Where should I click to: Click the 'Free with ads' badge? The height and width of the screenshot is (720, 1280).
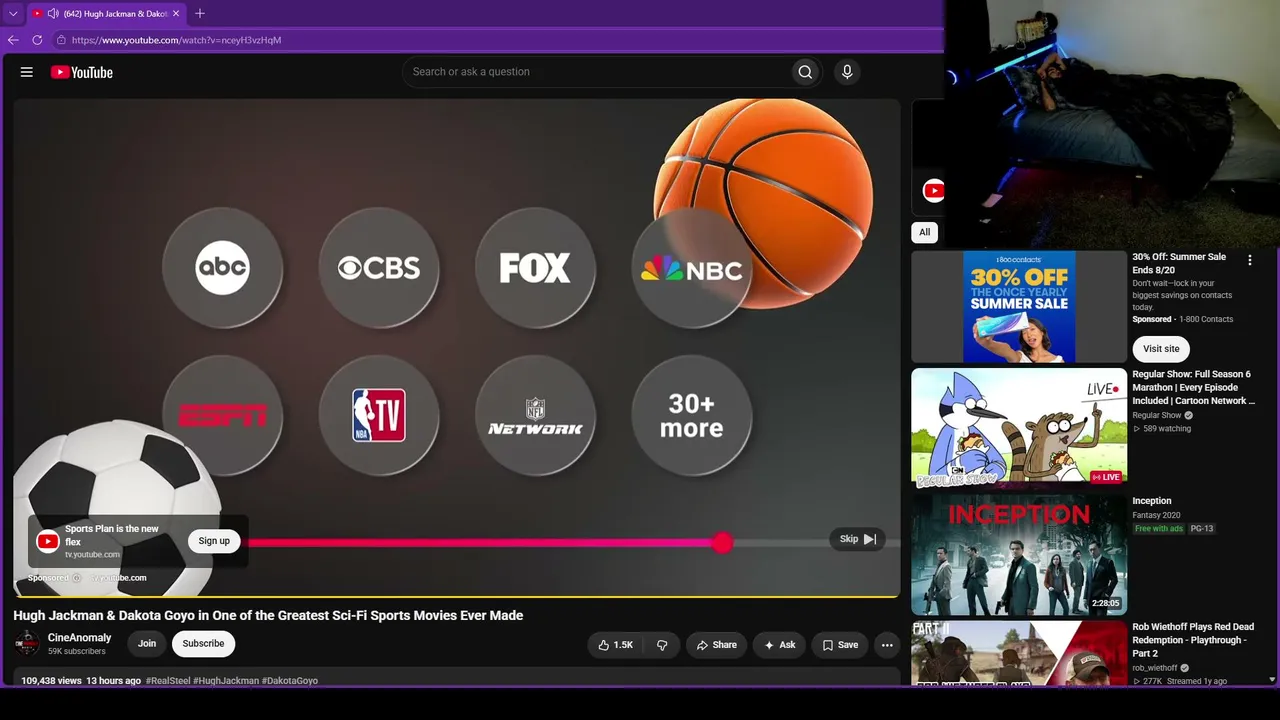pyautogui.click(x=1159, y=529)
